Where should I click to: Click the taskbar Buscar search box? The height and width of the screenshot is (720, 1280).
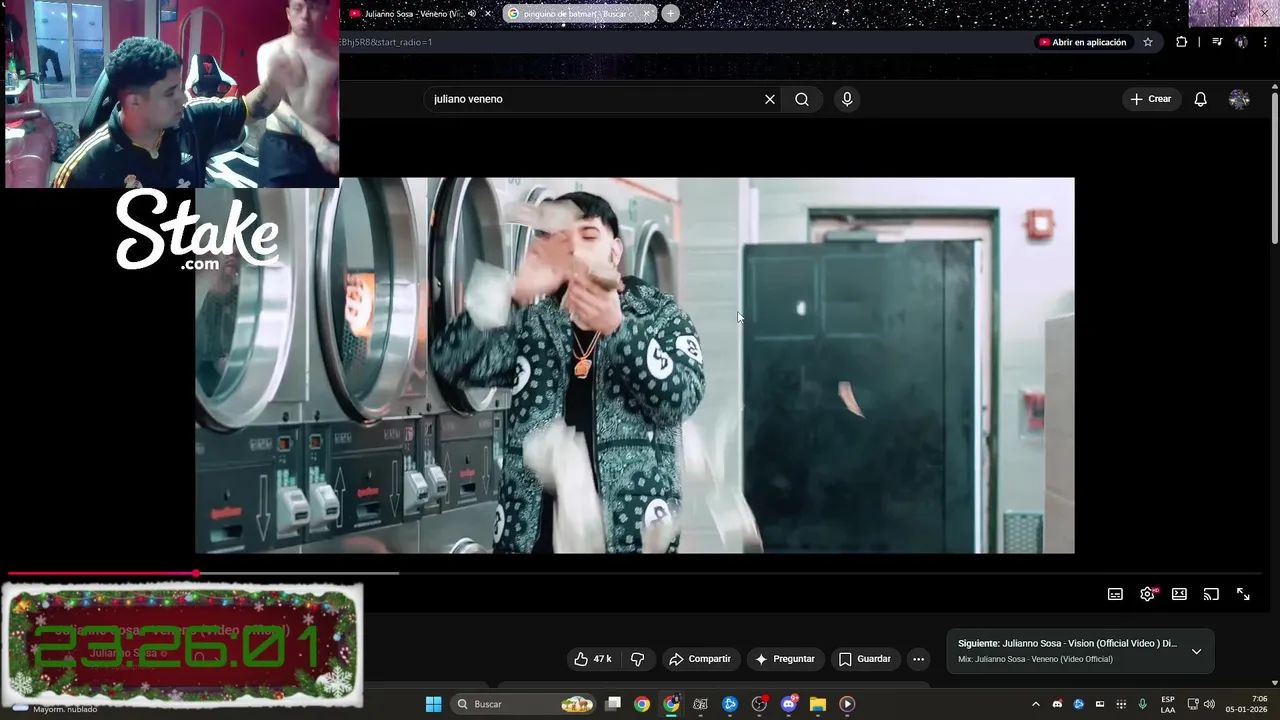point(522,704)
